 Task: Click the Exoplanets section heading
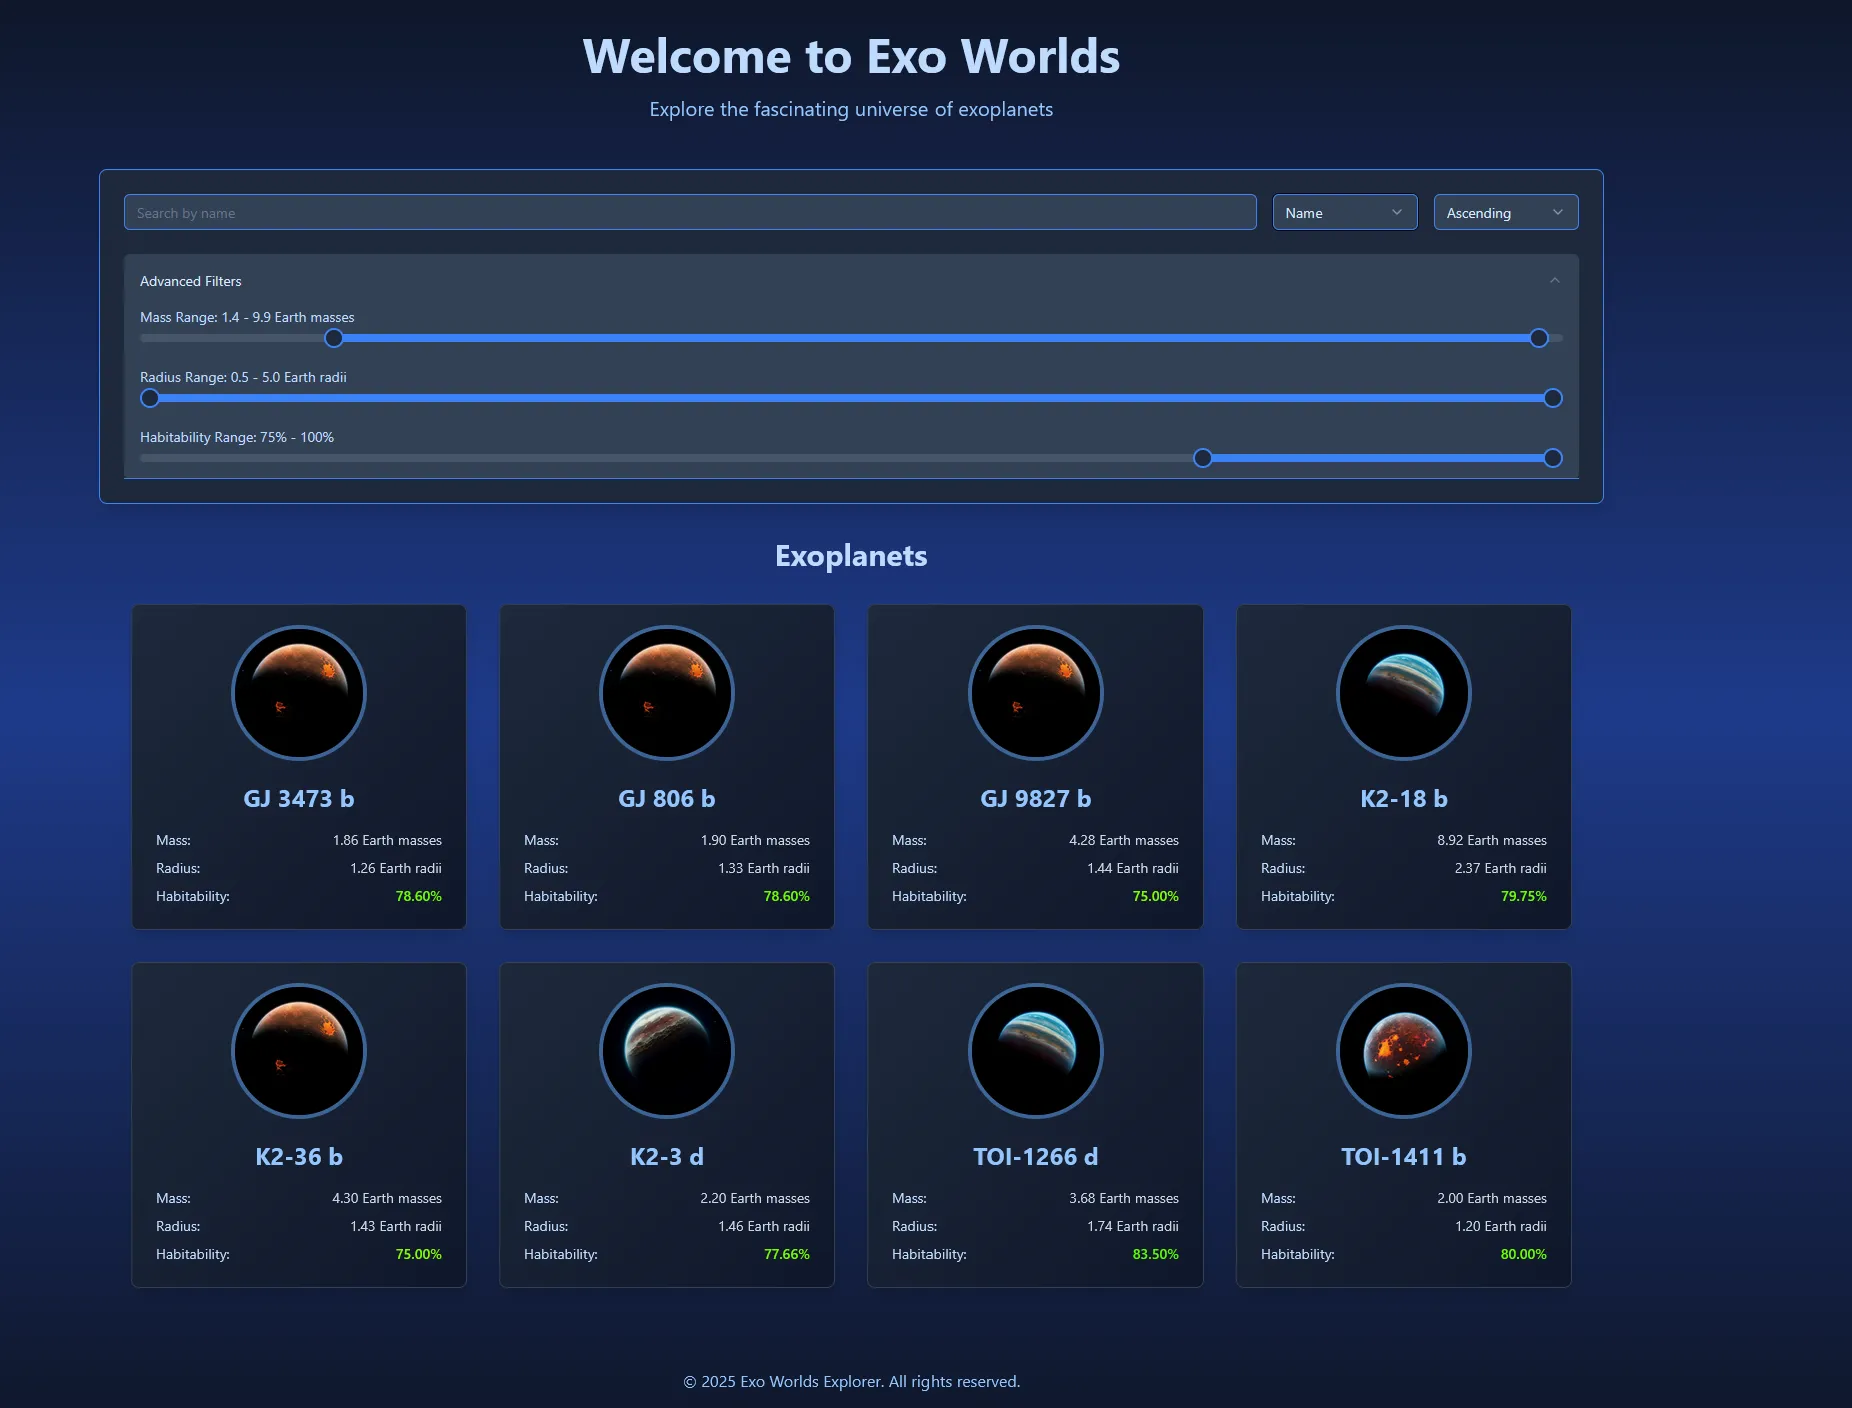pyautogui.click(x=850, y=556)
